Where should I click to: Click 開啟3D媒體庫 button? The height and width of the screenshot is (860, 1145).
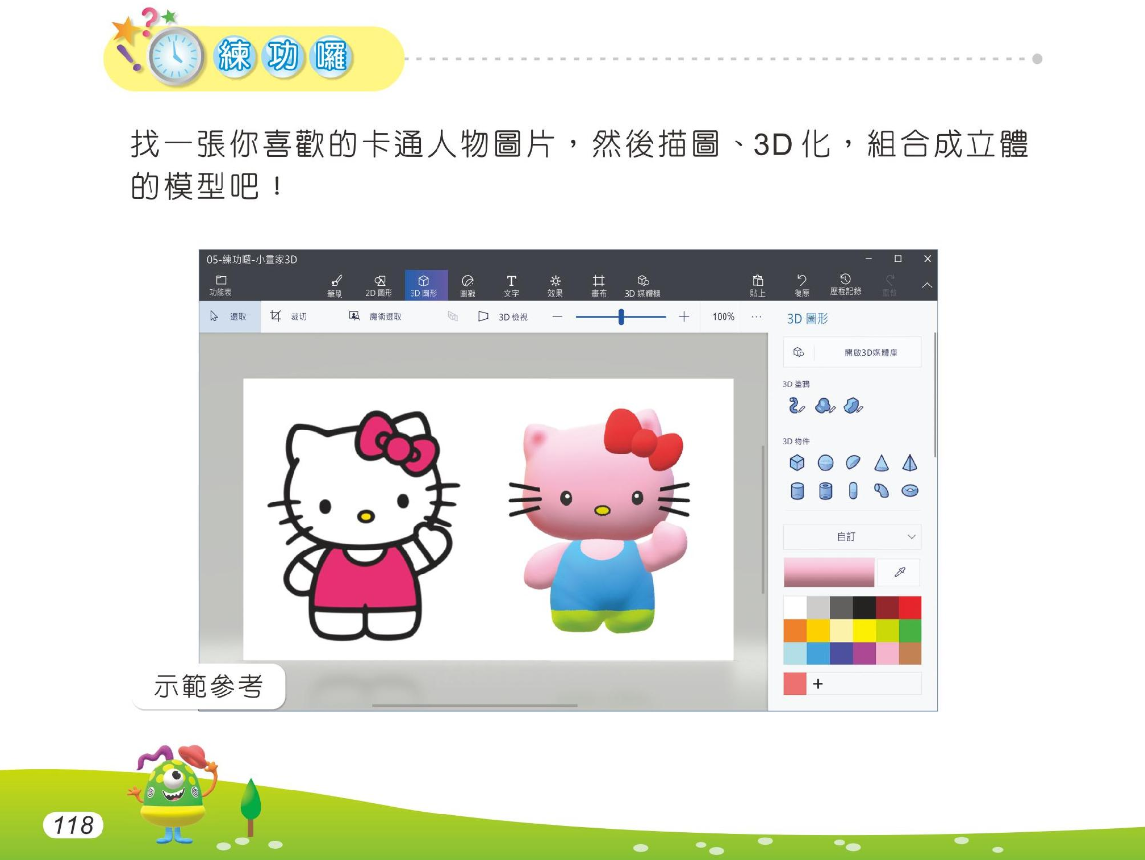coord(852,352)
